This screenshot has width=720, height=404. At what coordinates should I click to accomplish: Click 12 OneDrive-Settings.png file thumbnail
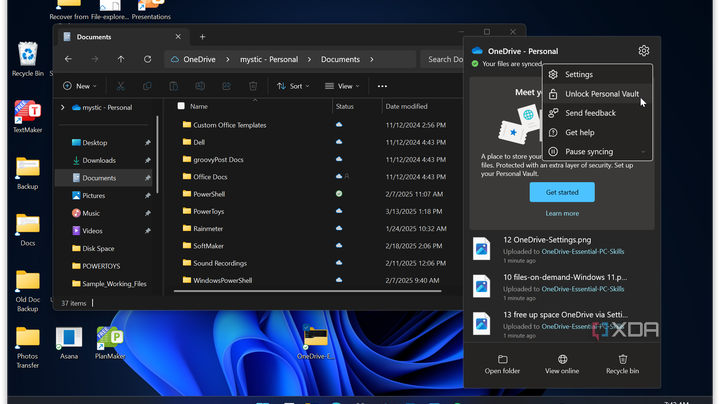(x=482, y=248)
